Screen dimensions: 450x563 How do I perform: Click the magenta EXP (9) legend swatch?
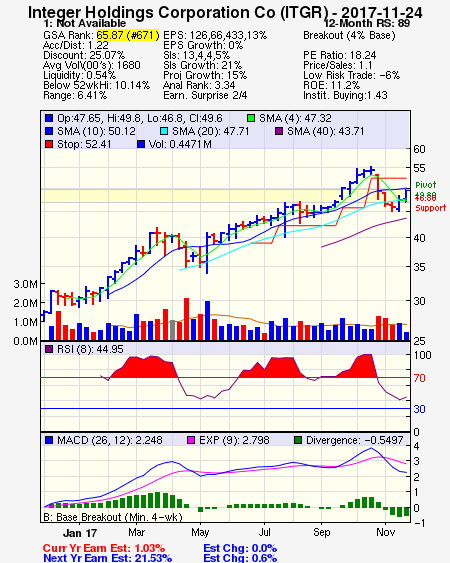191,440
